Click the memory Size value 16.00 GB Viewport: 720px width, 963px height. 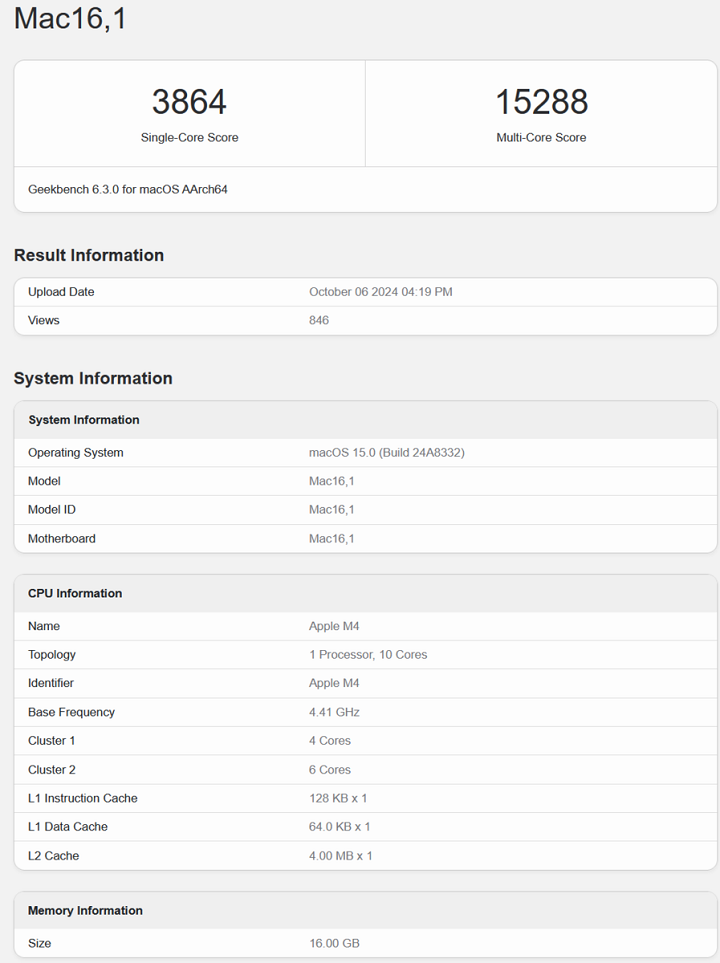[x=334, y=943]
